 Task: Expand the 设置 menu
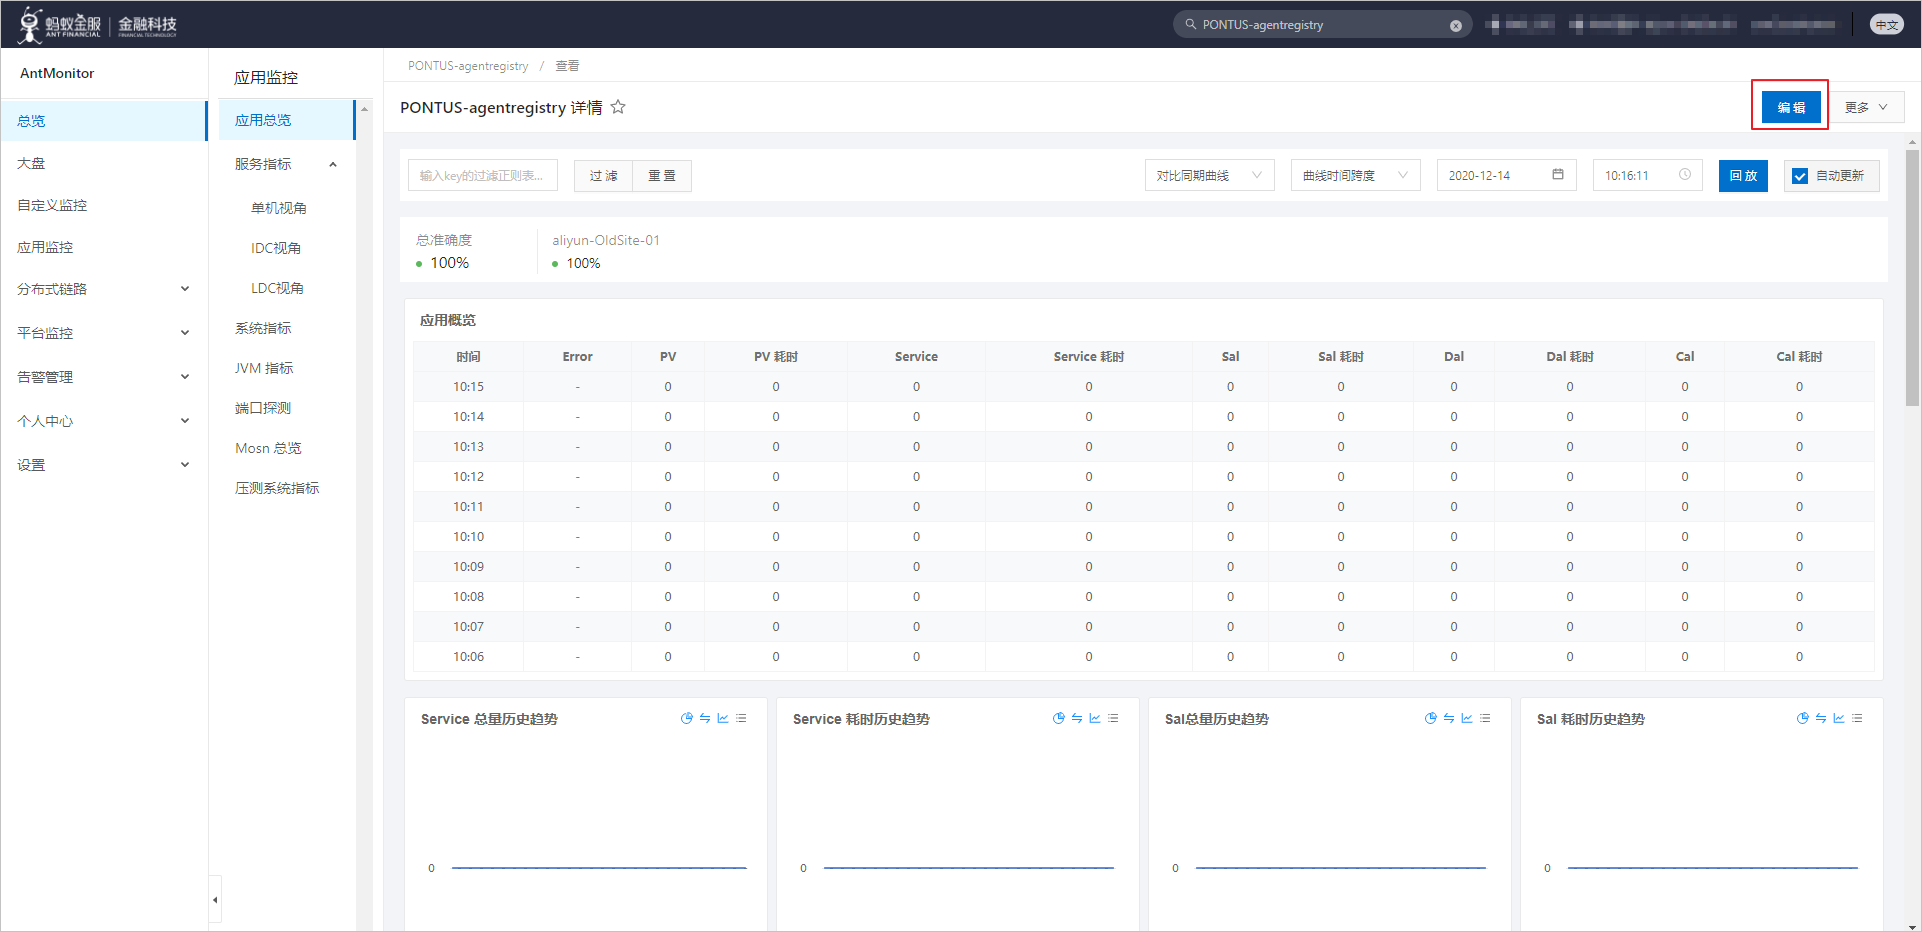click(104, 465)
